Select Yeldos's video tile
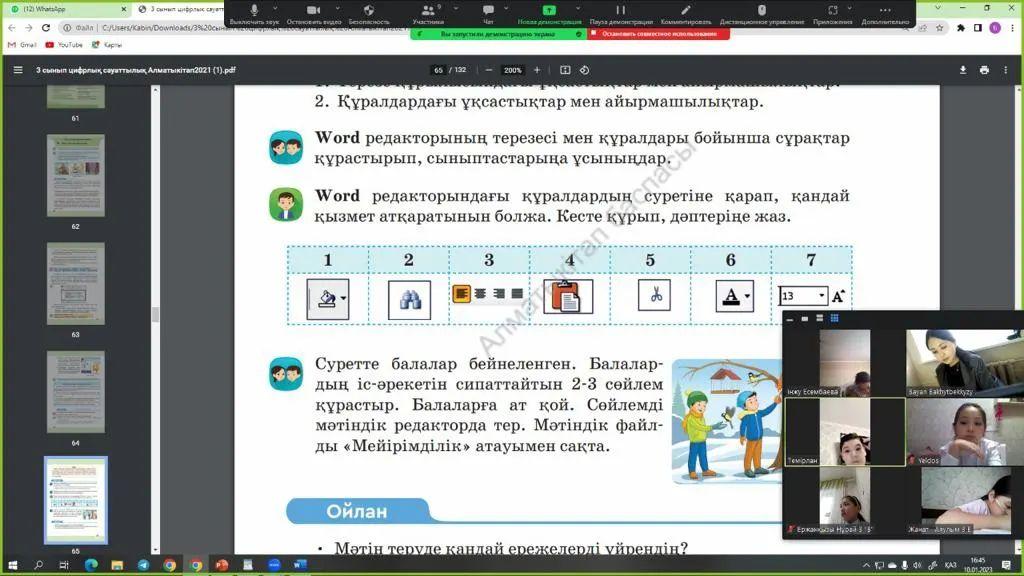Viewport: 1024px width, 576px height. pyautogui.click(x=965, y=432)
